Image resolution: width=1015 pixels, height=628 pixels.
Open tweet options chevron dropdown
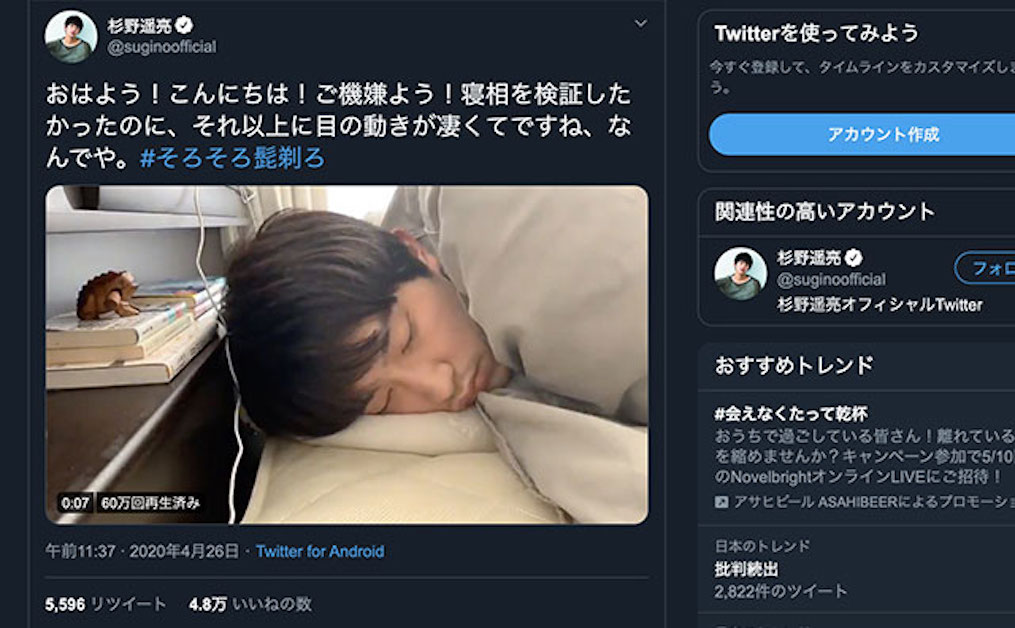(x=641, y=23)
